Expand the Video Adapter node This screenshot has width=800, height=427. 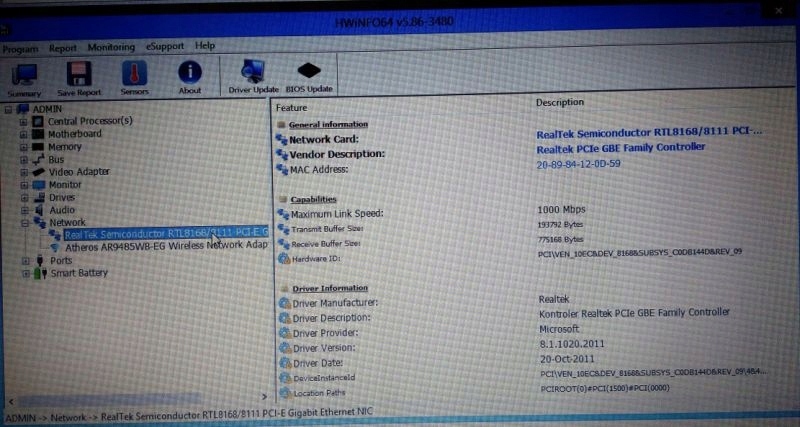pyautogui.click(x=24, y=172)
